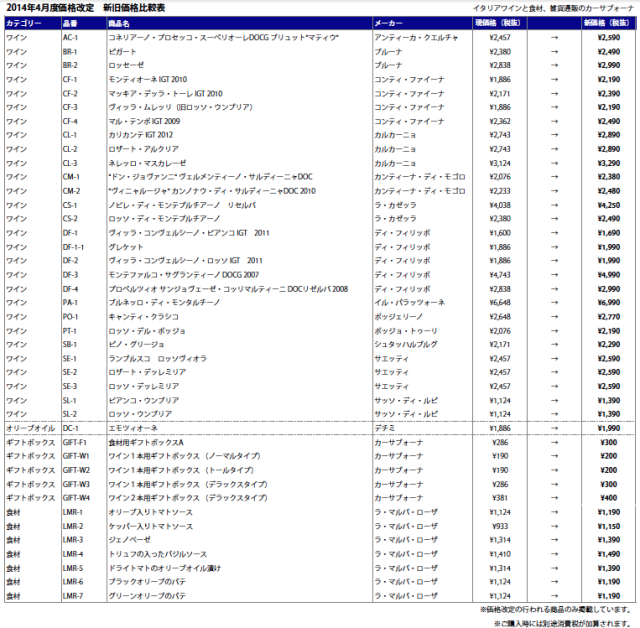Screen dimensions: 640x628
Task: Click the product name 'ロッセーゼ'
Action: tap(126, 65)
